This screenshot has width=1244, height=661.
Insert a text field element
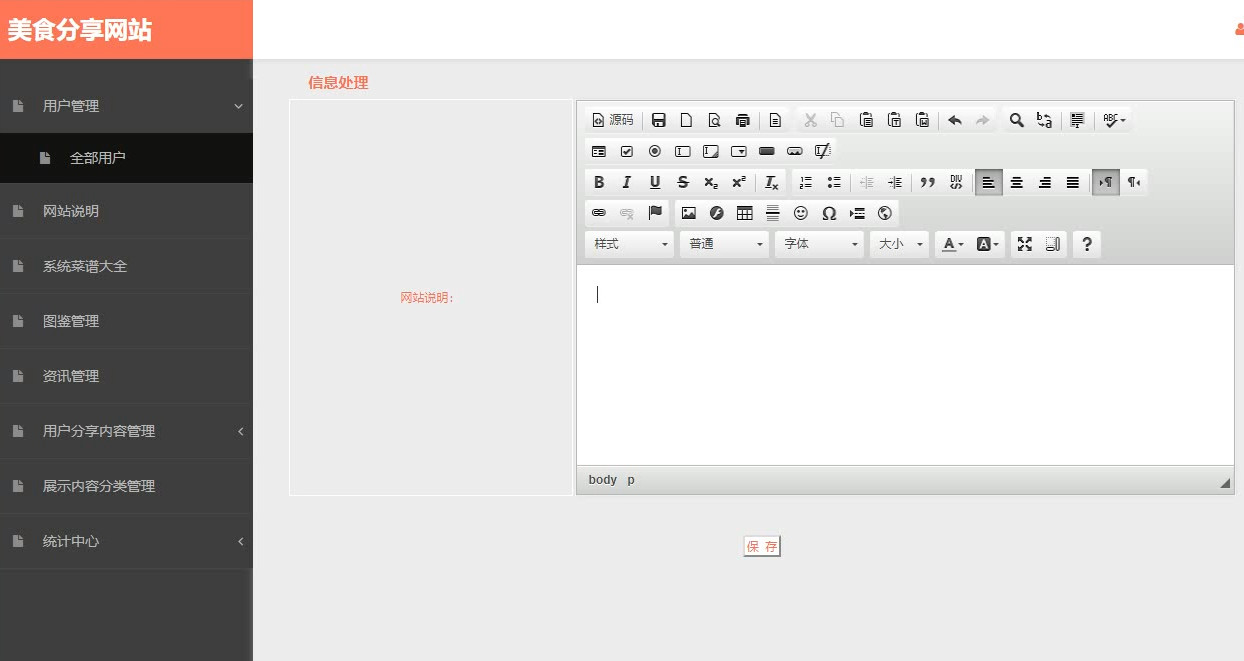click(683, 151)
